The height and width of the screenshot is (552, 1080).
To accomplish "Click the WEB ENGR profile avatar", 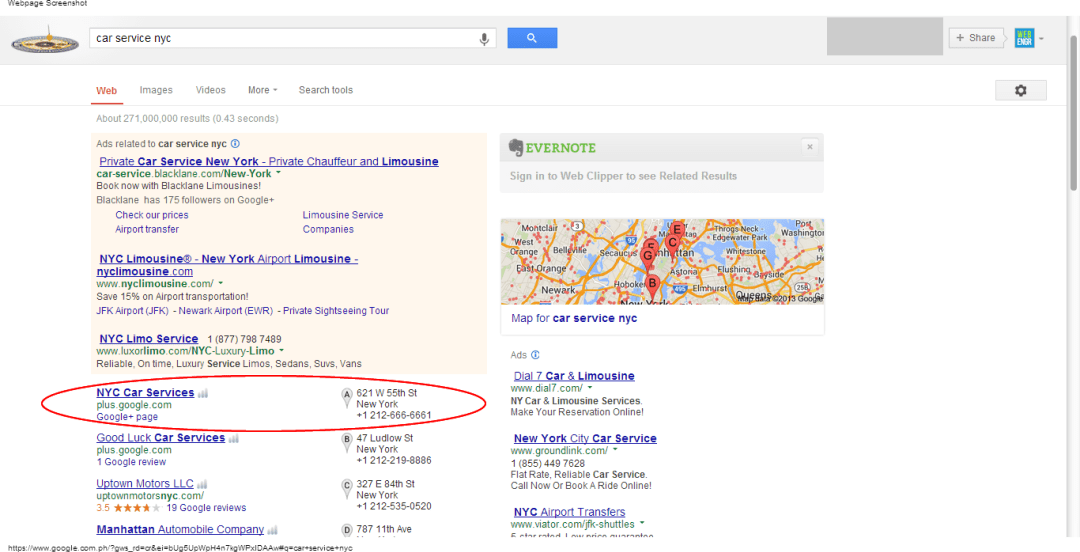I will (1024, 39).
